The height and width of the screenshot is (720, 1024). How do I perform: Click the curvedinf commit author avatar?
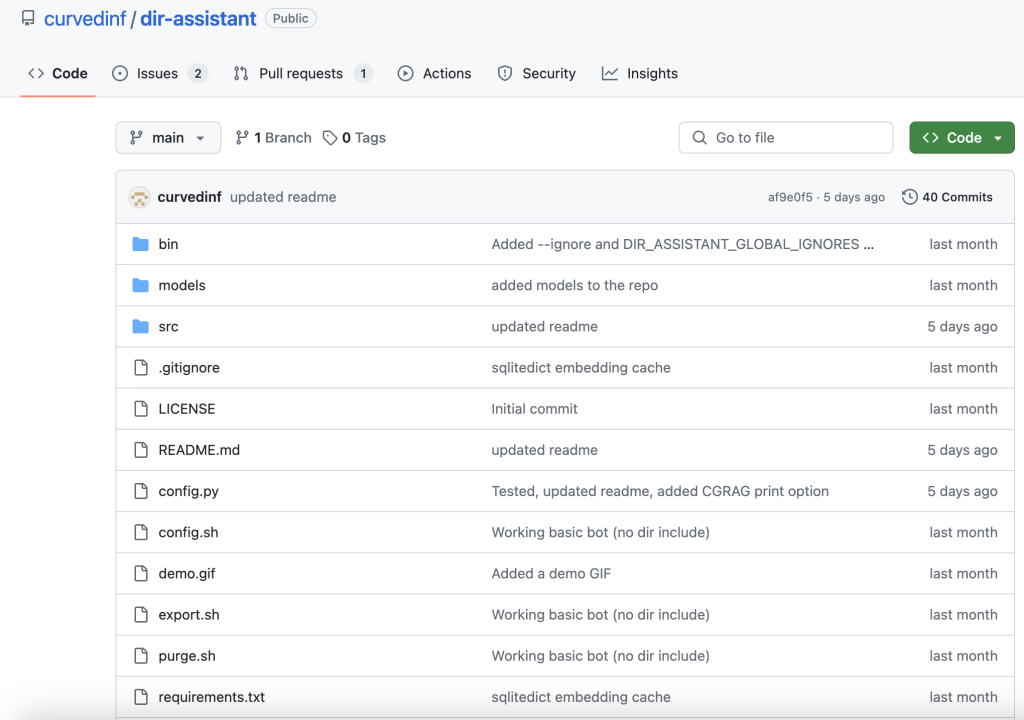pos(139,197)
